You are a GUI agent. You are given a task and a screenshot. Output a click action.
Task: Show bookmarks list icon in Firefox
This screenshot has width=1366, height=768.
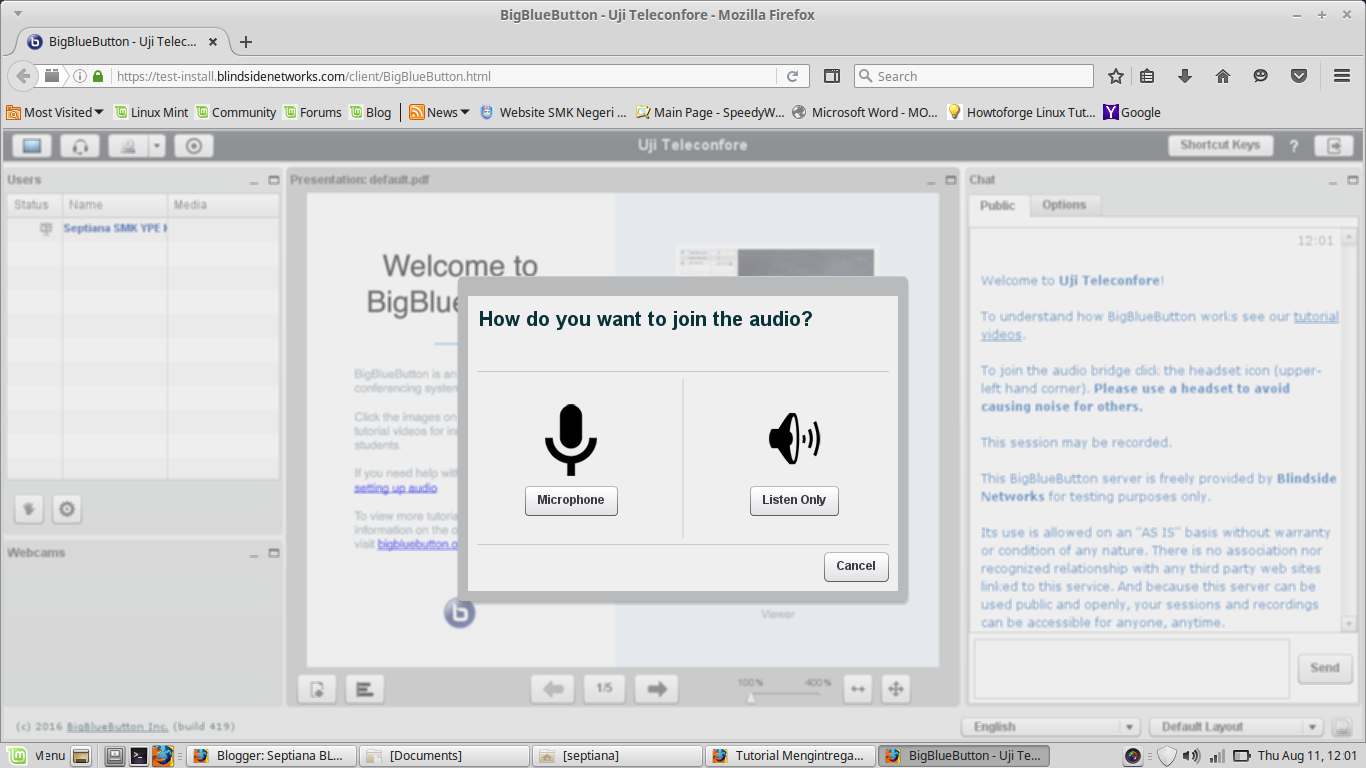(x=1148, y=76)
